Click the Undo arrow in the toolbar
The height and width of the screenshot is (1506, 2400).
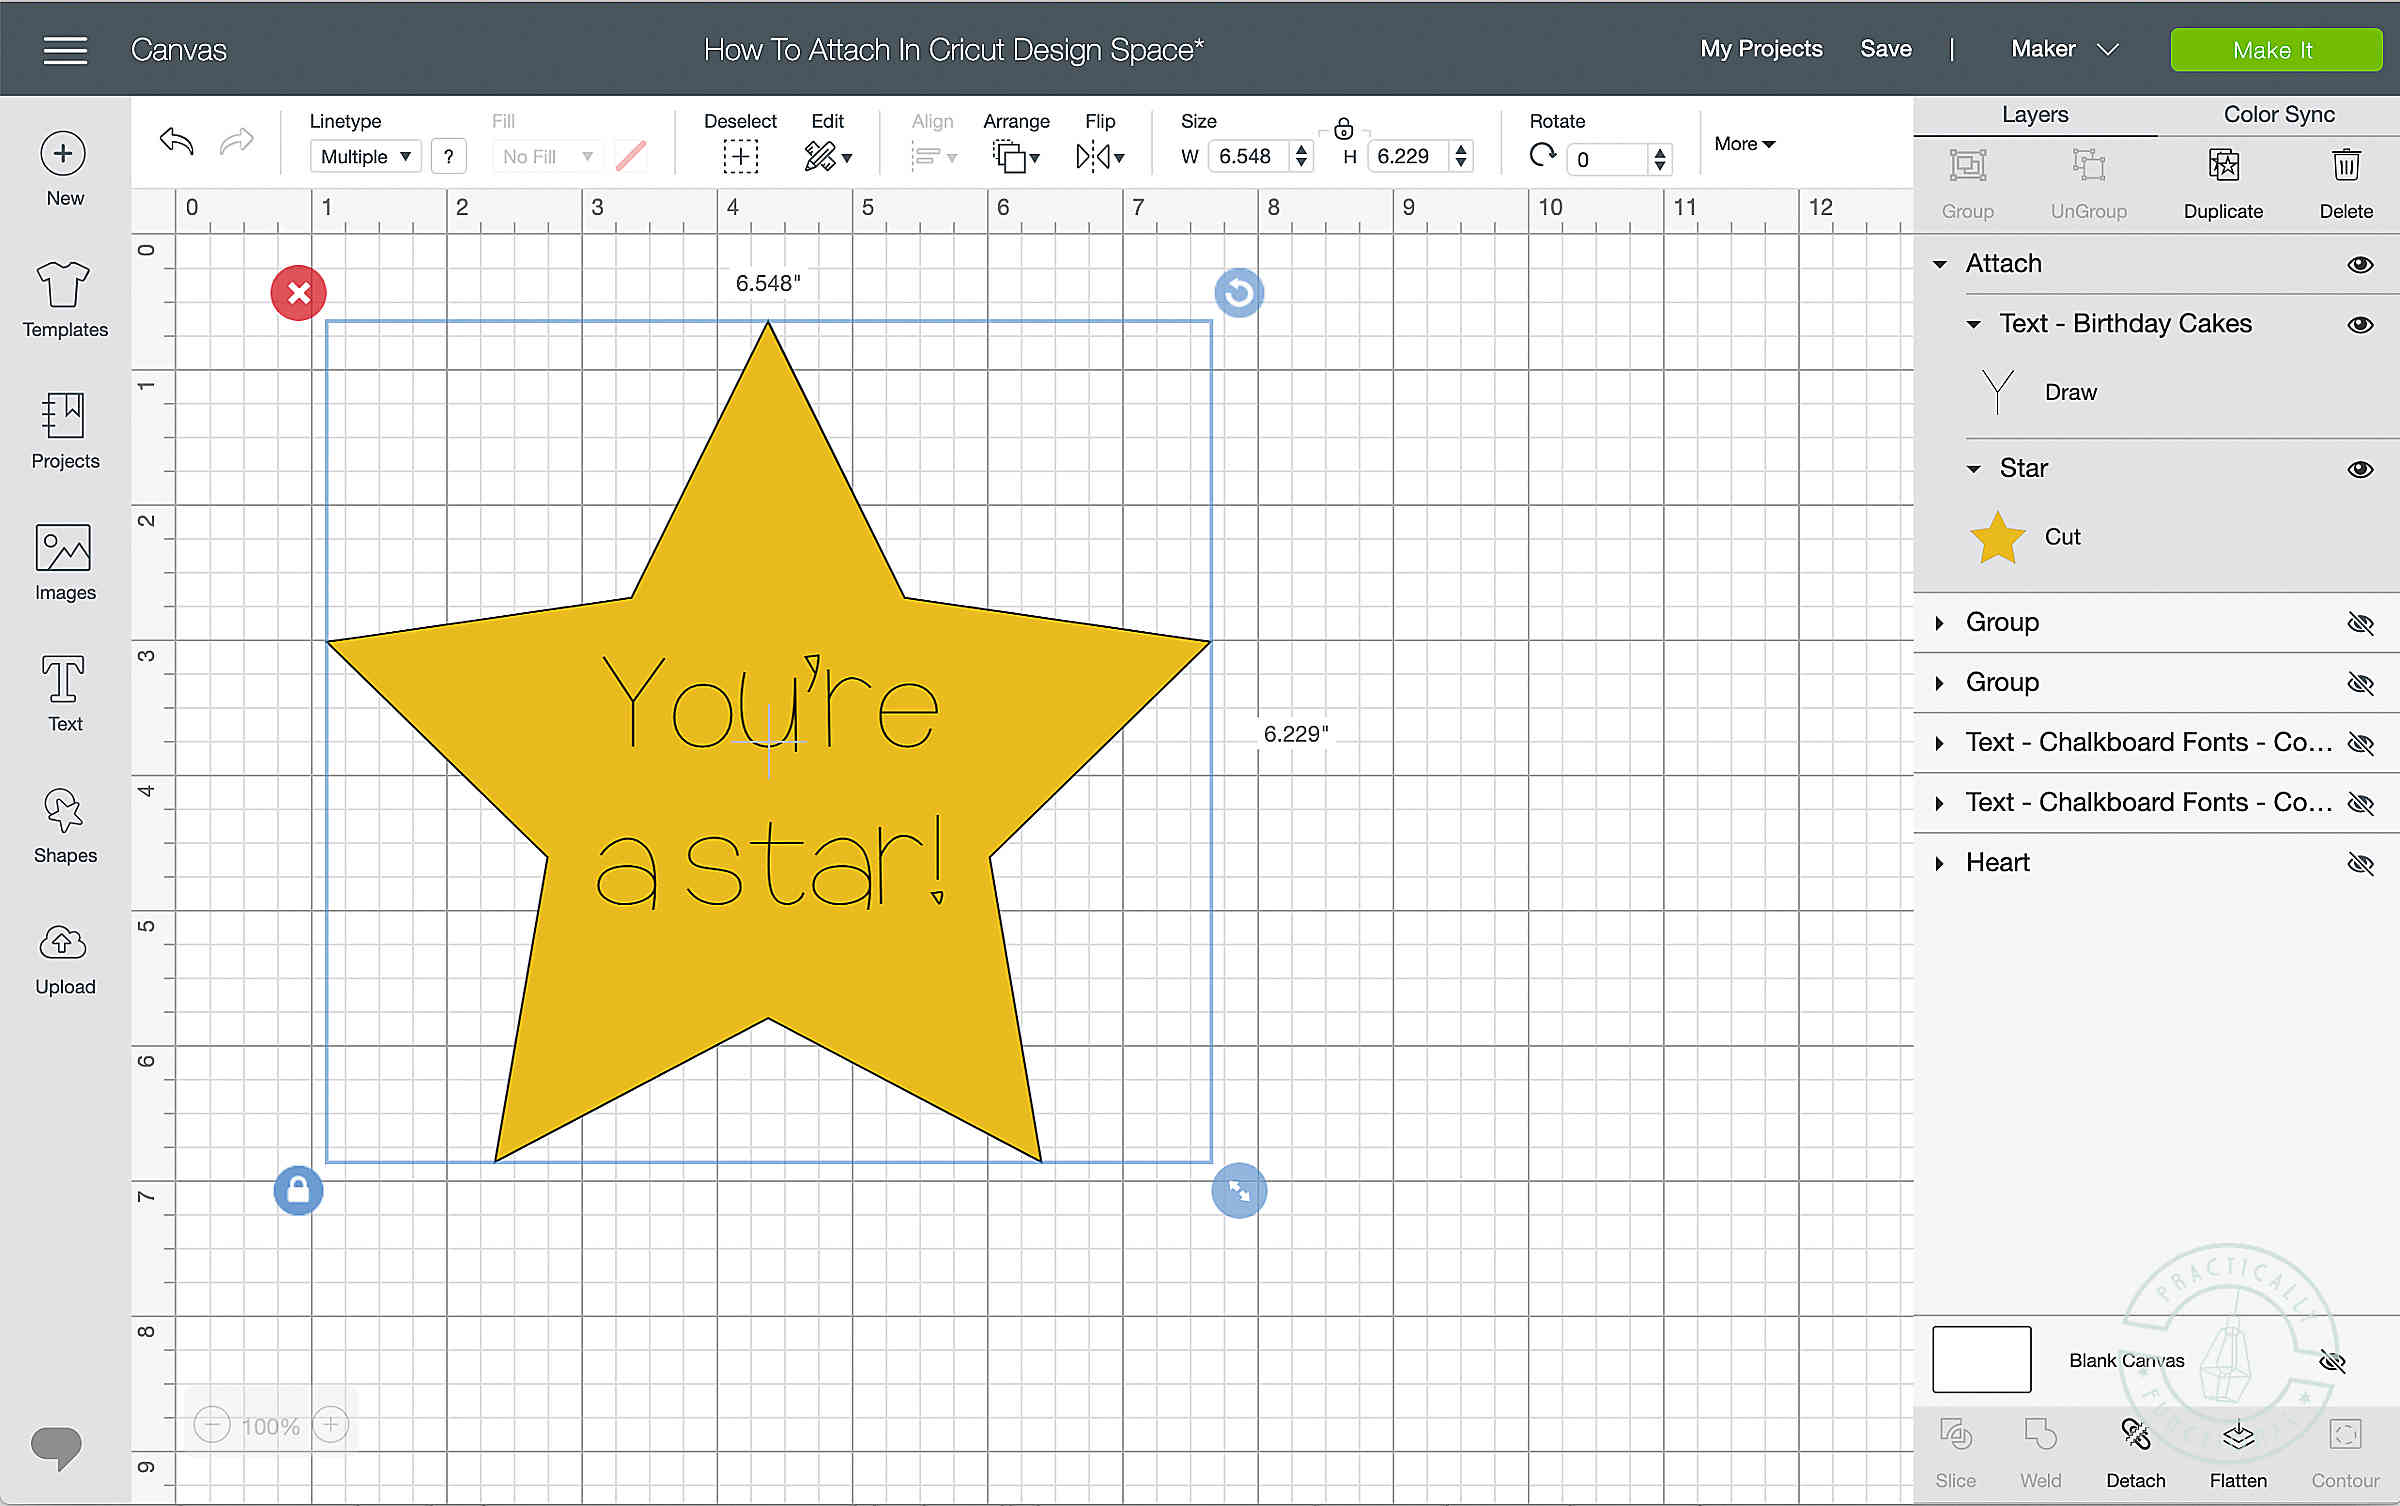click(175, 141)
